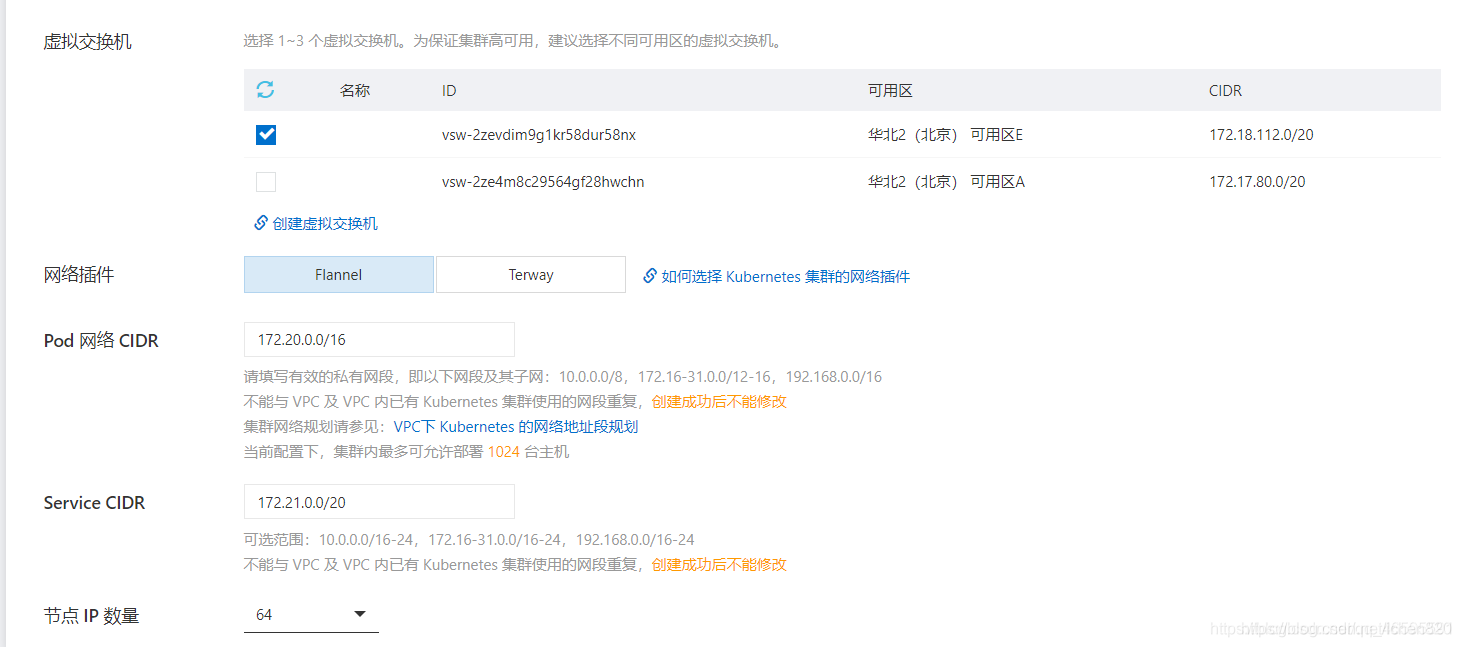Click the 创建虚拟交换机 link
1461x647 pixels.
pos(316,223)
